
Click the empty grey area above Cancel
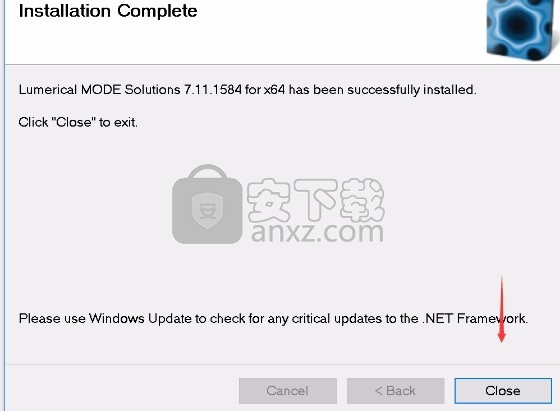coord(288,346)
